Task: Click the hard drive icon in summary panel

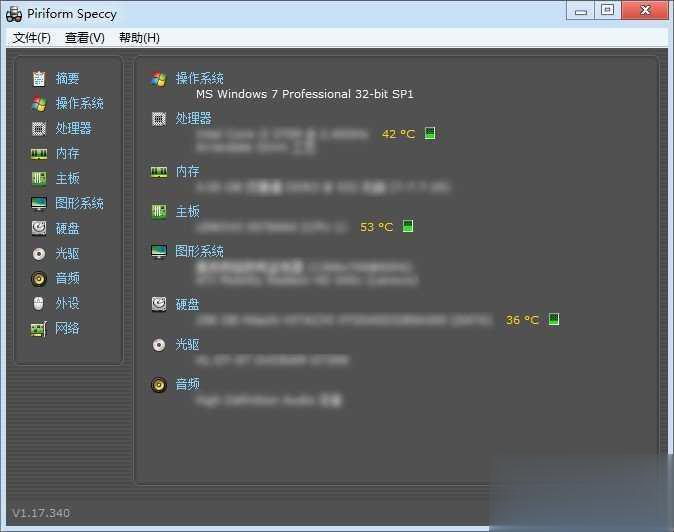Action: click(159, 304)
